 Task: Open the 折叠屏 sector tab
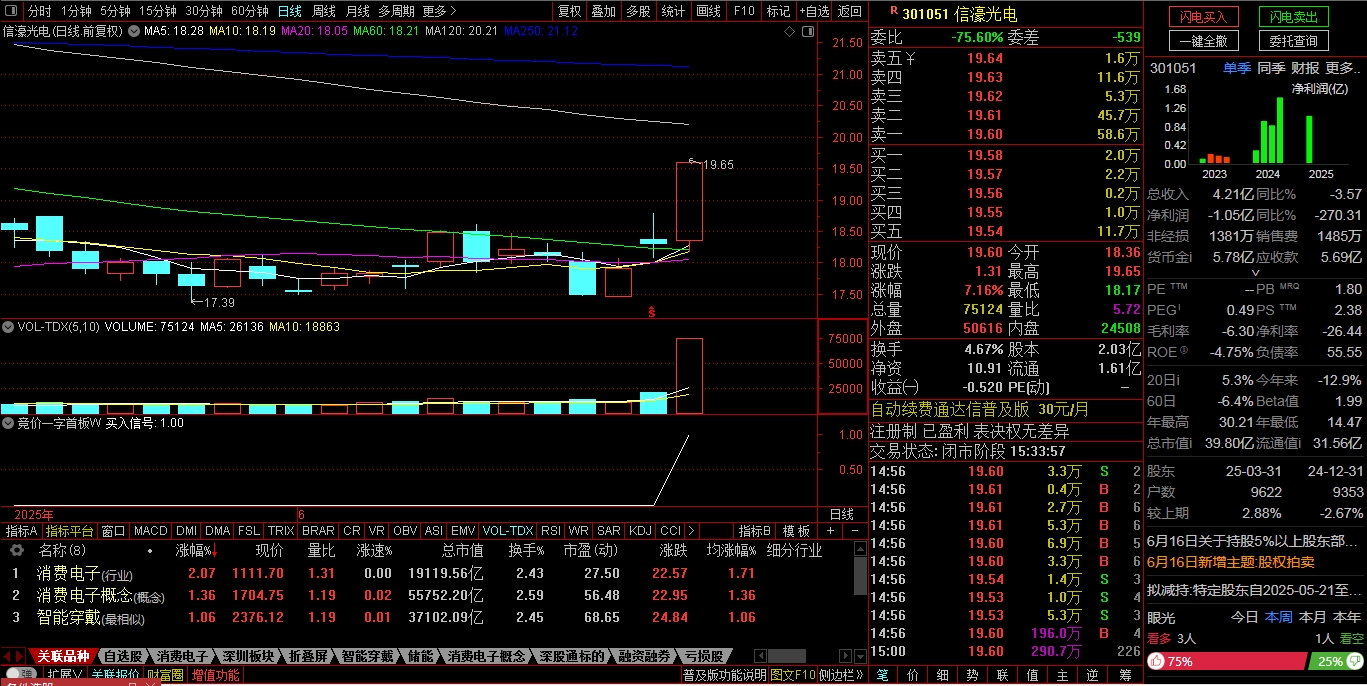point(307,657)
